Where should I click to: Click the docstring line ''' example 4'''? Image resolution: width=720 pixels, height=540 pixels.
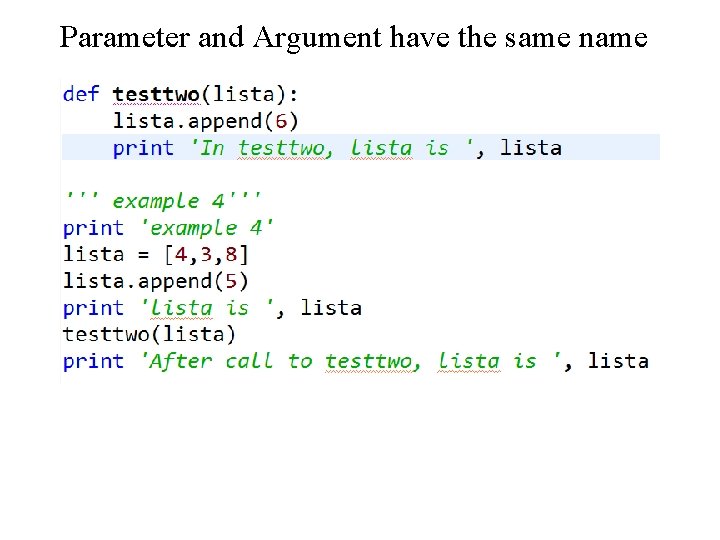pyautogui.click(x=163, y=201)
